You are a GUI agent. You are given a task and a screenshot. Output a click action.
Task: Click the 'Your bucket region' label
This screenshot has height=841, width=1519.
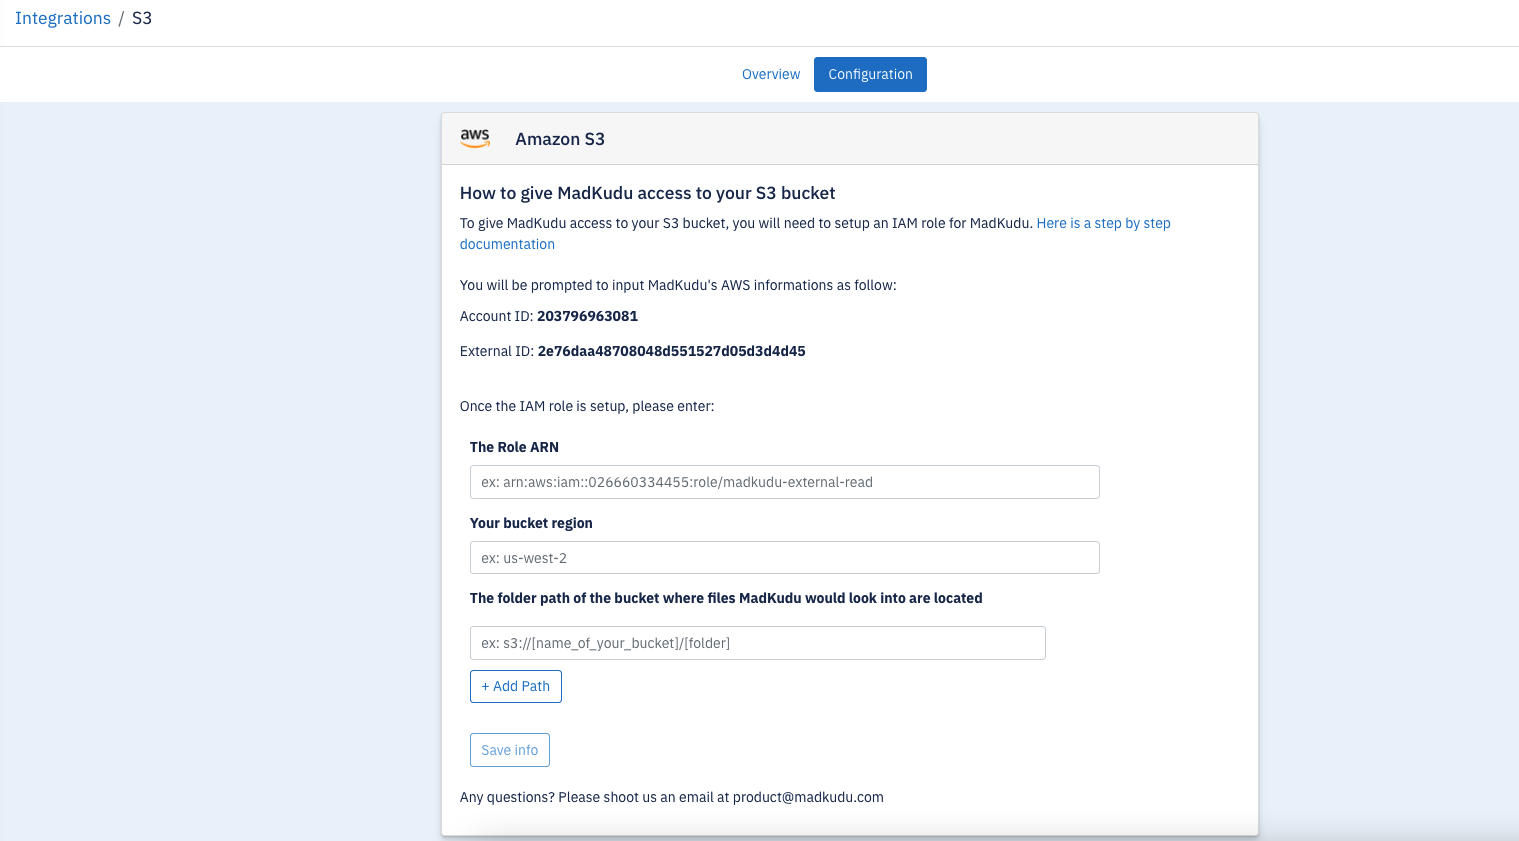tap(531, 523)
